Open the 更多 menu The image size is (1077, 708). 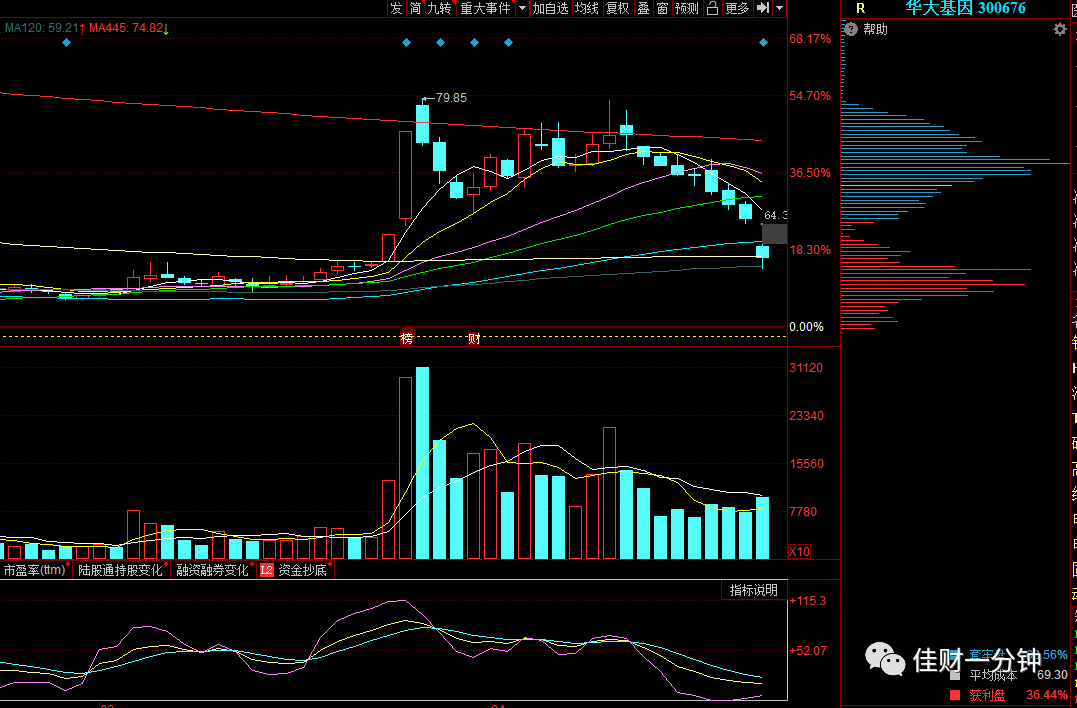coord(737,8)
